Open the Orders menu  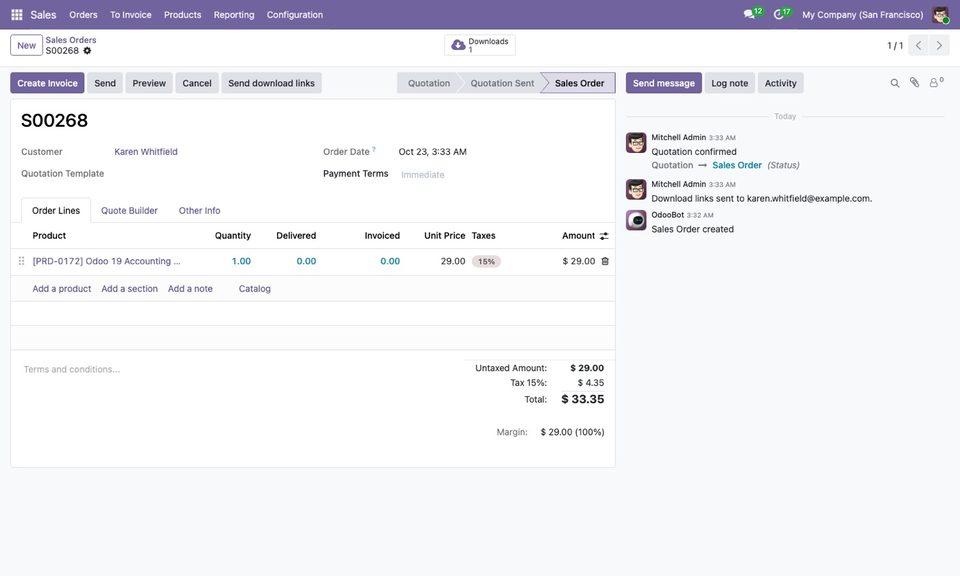pyautogui.click(x=83, y=15)
